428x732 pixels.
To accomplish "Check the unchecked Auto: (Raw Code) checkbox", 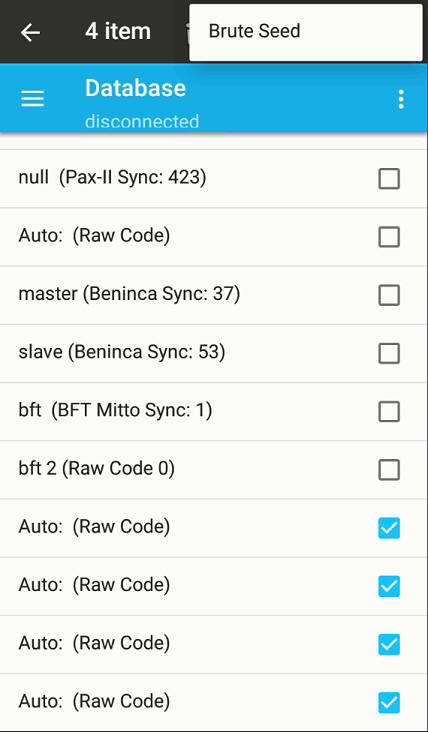I will [x=389, y=237].
